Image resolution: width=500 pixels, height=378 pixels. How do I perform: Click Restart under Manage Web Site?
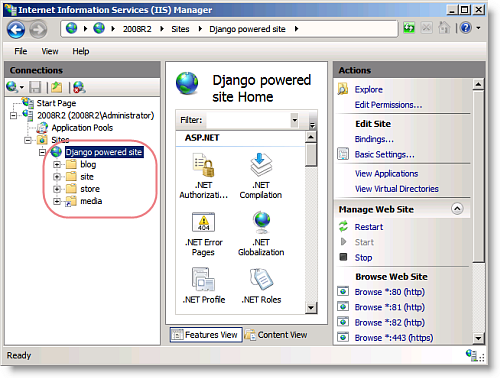tap(369, 227)
